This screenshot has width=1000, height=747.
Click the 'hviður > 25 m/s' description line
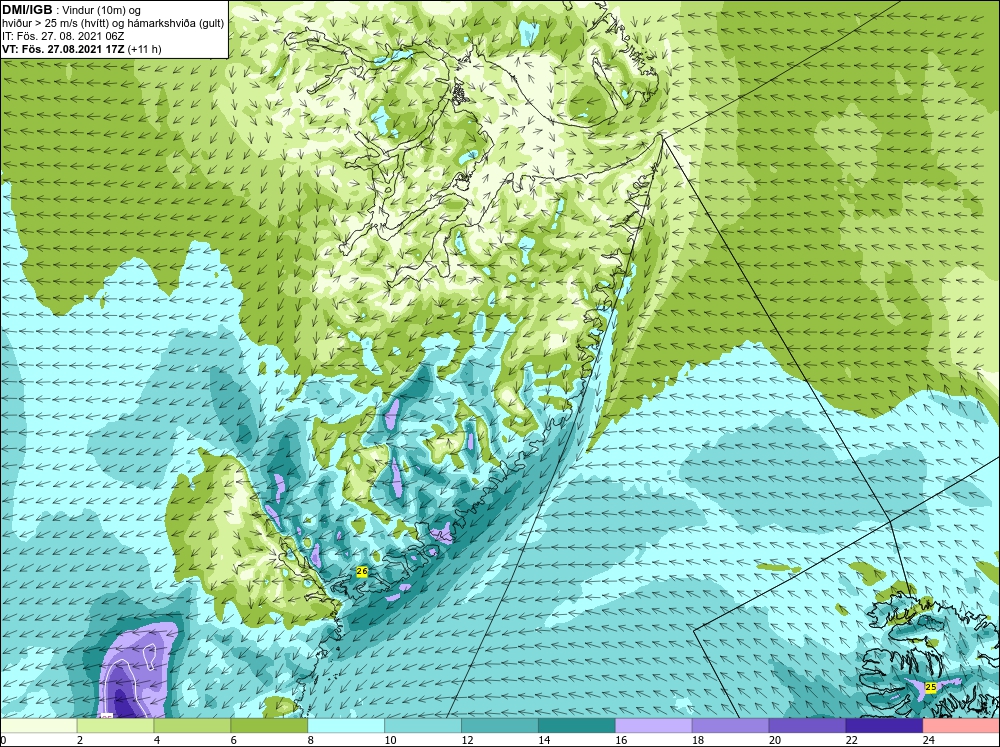click(113, 24)
